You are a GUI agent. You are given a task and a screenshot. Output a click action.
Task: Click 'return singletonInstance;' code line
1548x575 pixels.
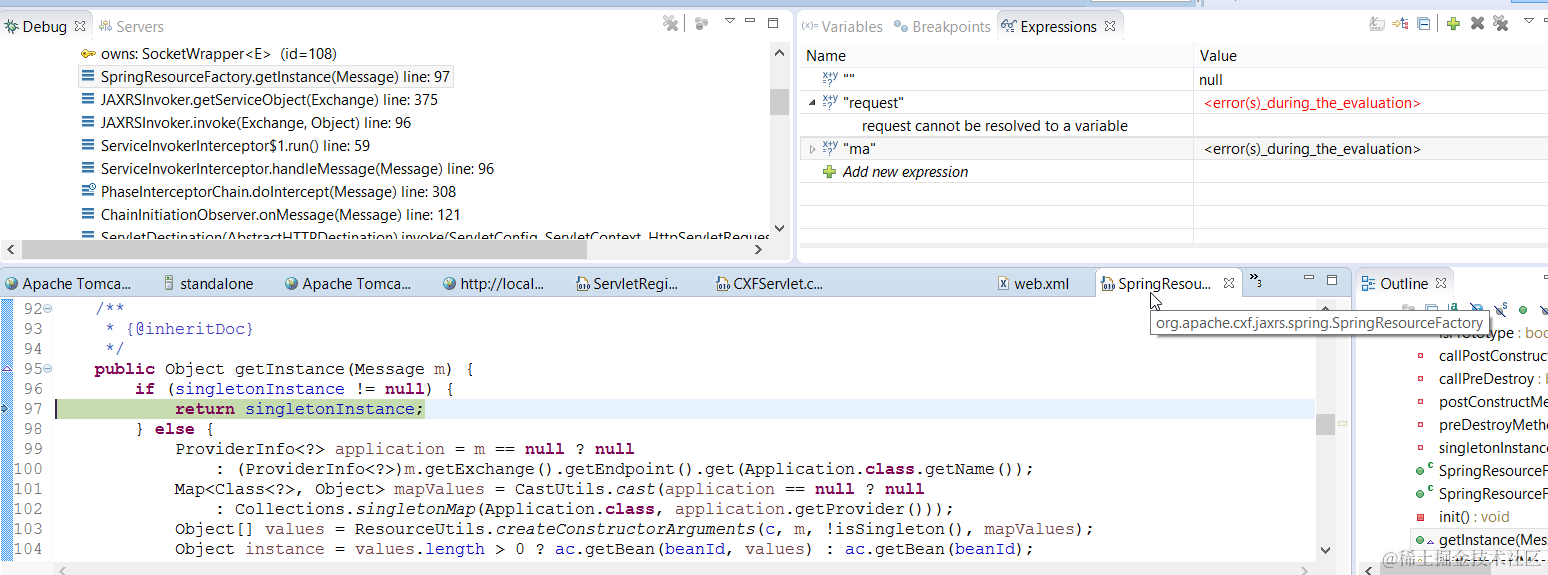[x=300, y=409]
